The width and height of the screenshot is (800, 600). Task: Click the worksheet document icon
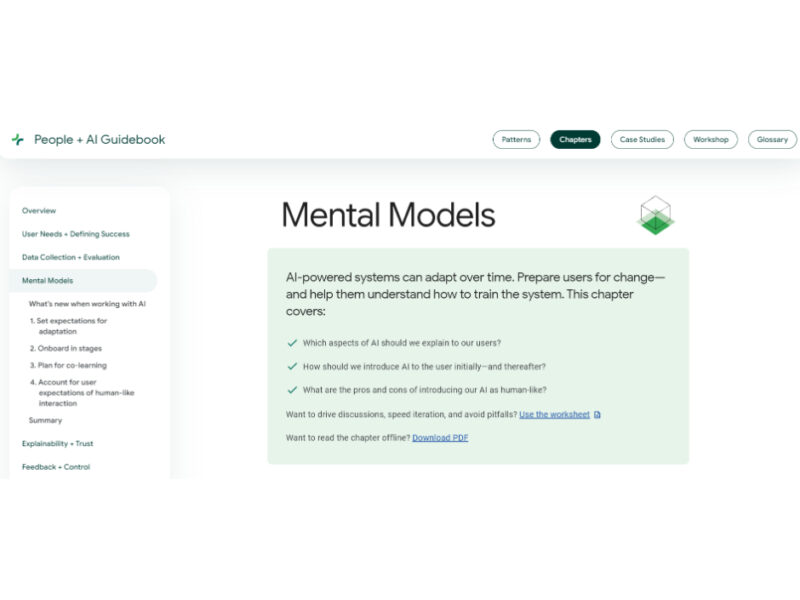[x=597, y=414]
